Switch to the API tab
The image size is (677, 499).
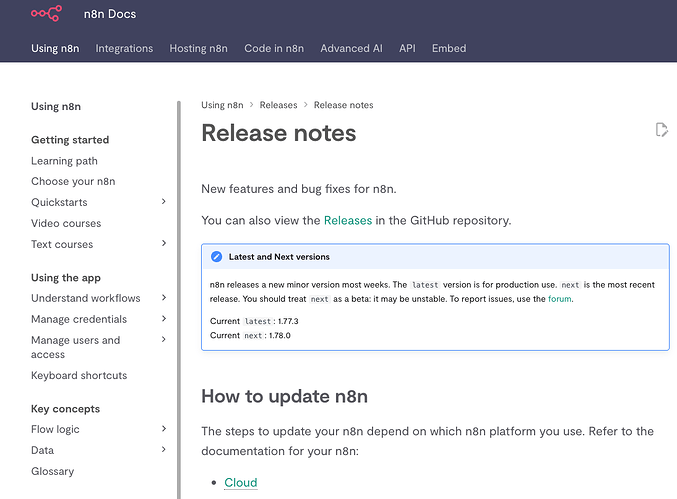click(x=407, y=48)
